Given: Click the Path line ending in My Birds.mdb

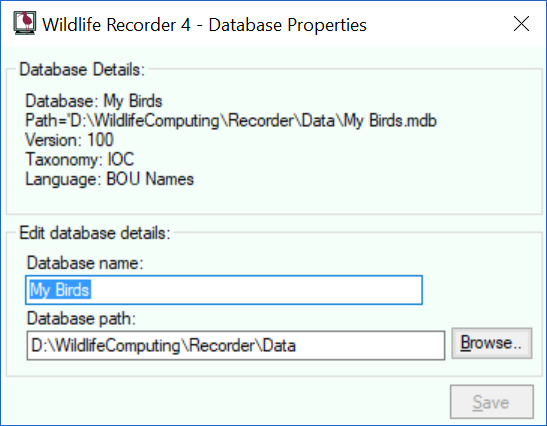Looking at the screenshot, I should 231,121.
